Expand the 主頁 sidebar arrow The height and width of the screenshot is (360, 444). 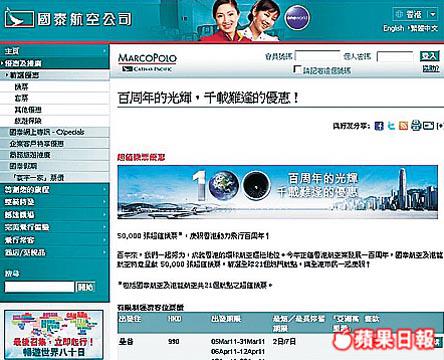[105, 51]
